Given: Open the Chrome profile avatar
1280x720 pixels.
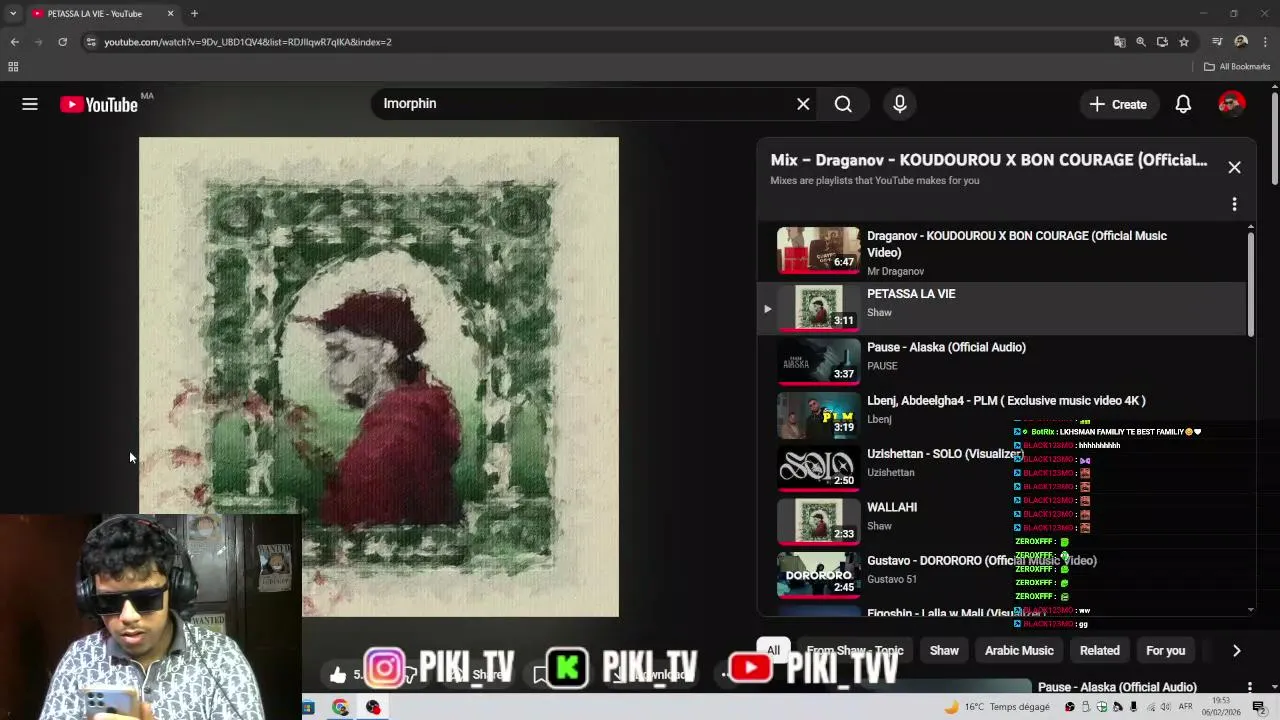Looking at the screenshot, I should 1241,42.
